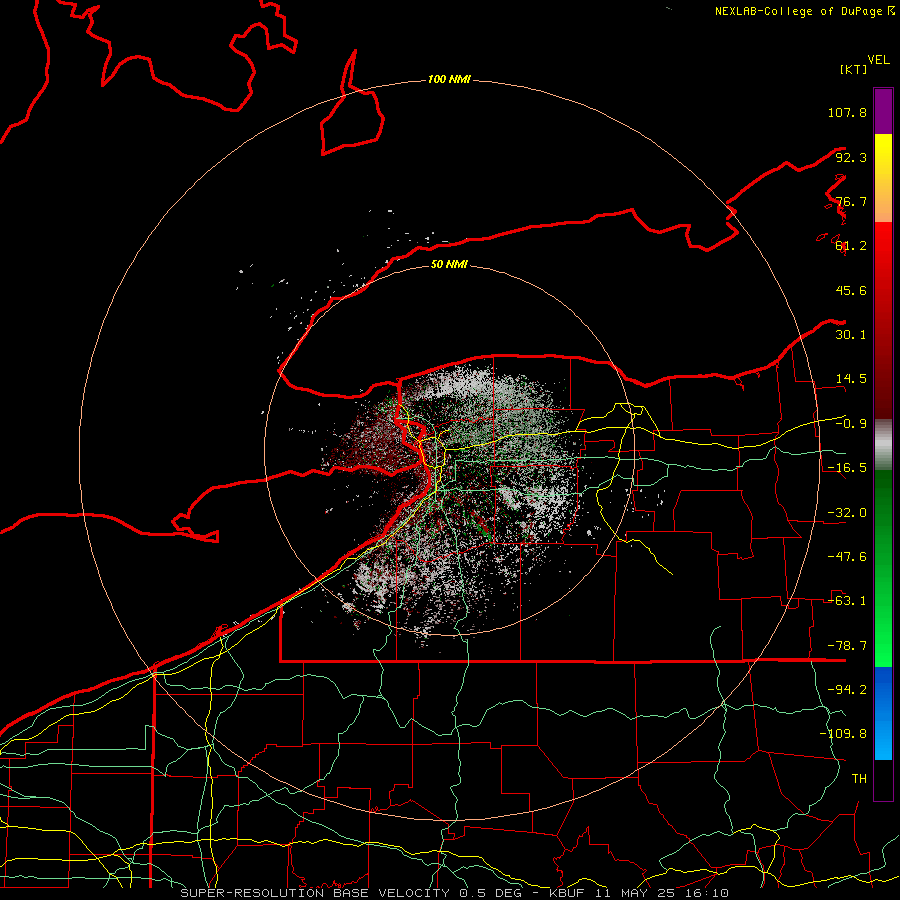Click the 14.5 legend value

[x=851, y=379]
